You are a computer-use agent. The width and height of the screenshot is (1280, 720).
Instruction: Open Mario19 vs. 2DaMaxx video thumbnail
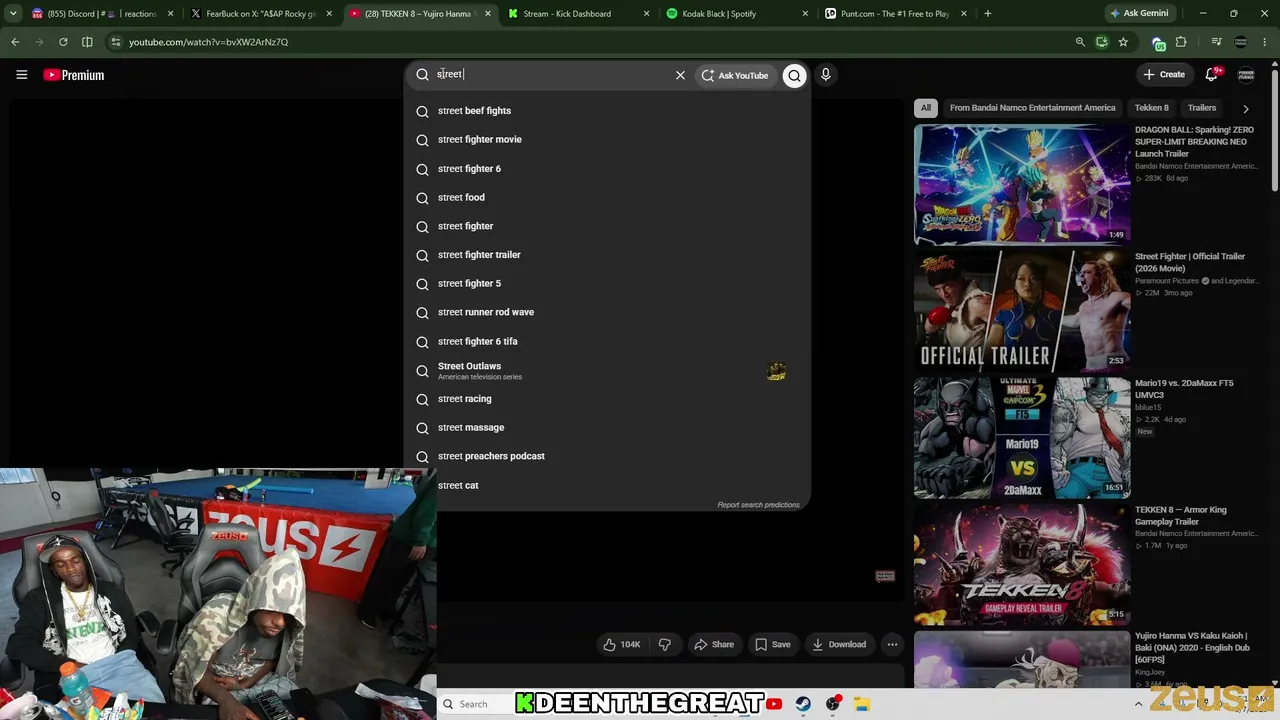click(1022, 438)
